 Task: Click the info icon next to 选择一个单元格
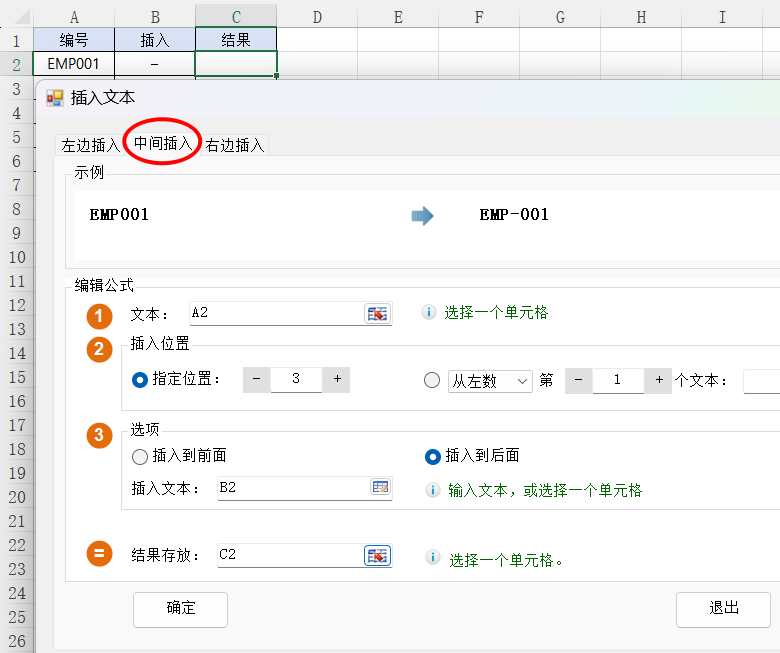tap(429, 313)
